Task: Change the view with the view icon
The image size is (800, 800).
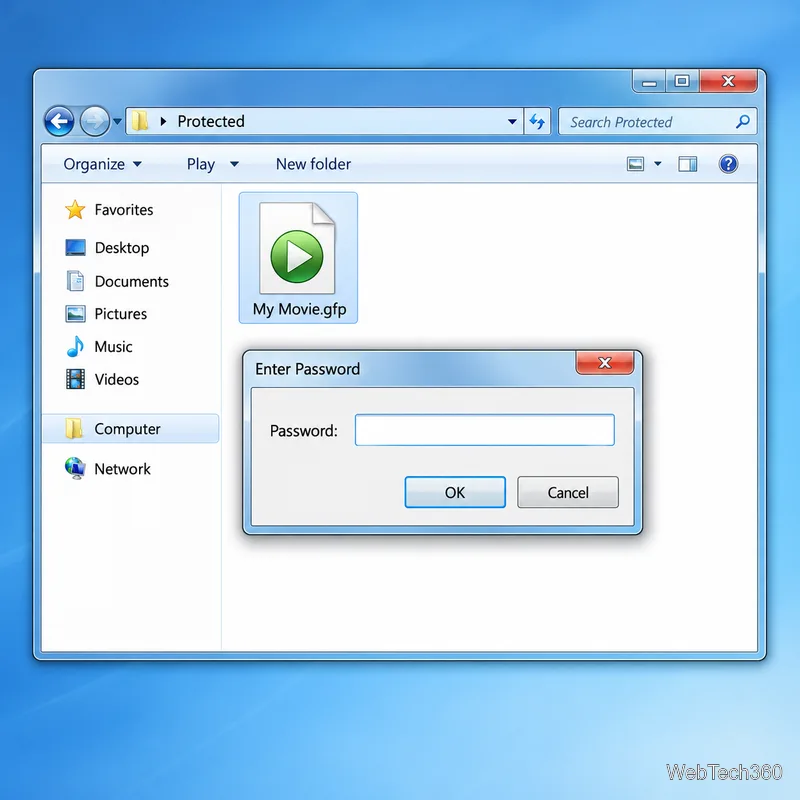Action: pos(635,164)
